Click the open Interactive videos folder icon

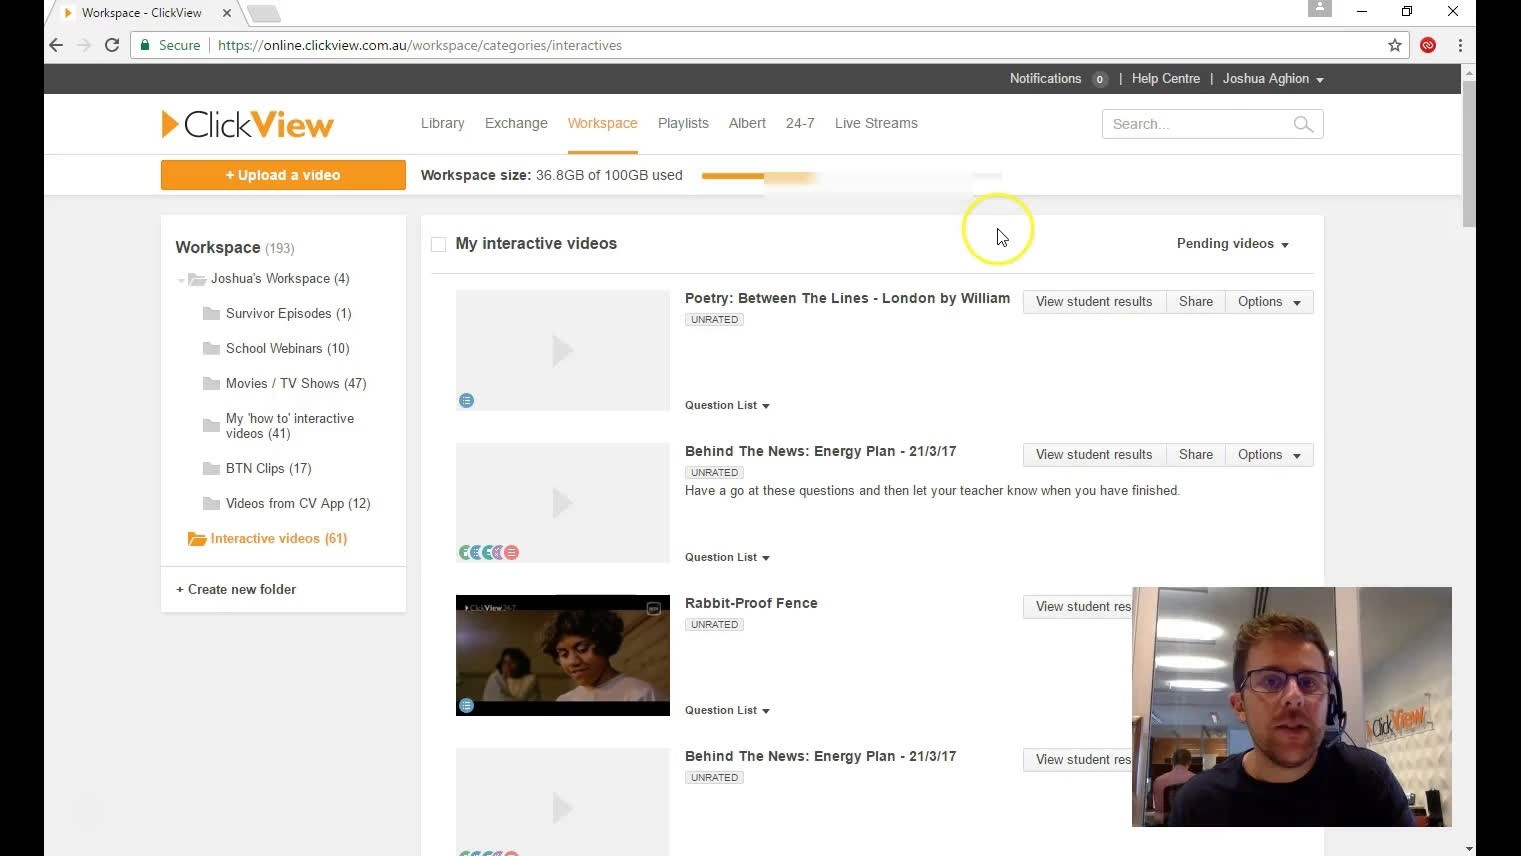pos(197,538)
